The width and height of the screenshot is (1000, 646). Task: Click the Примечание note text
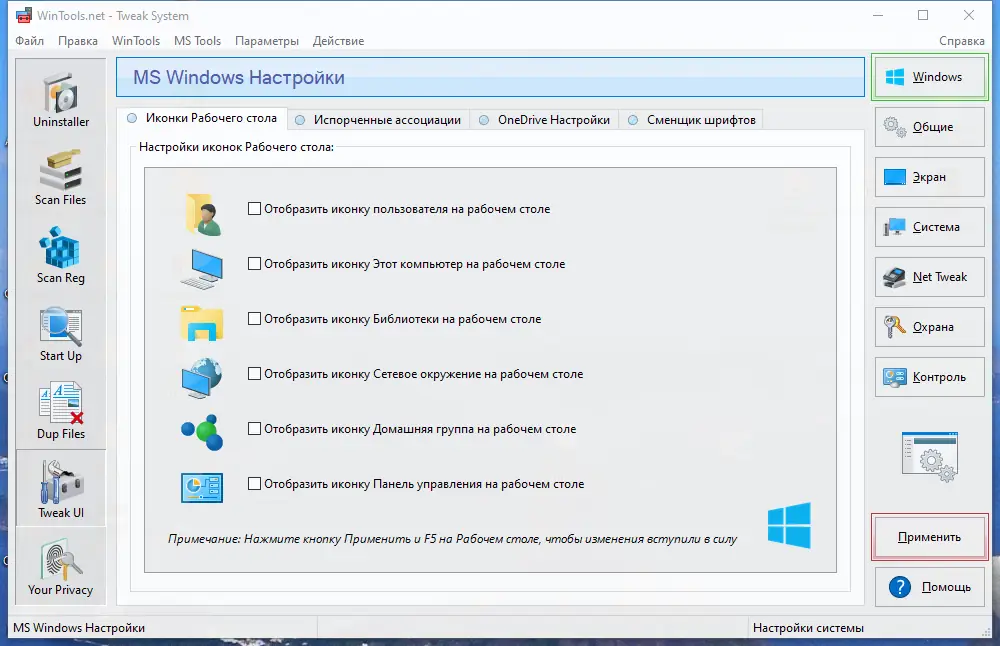pos(452,539)
